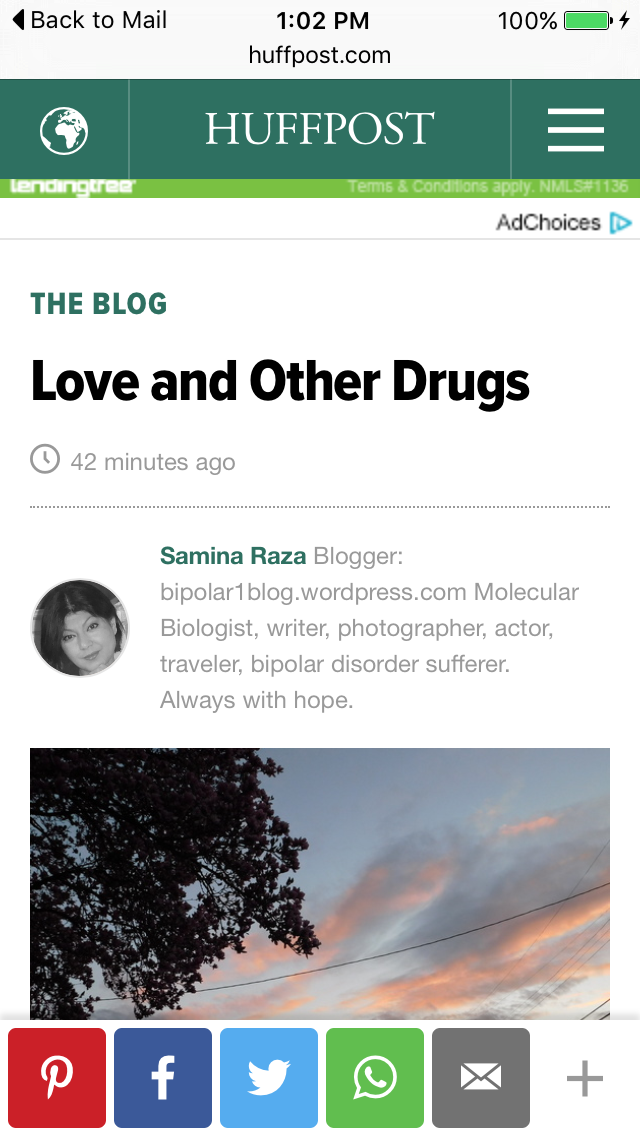Tap the LendingTree ad banner
640x1136 pixels.
click(x=320, y=187)
